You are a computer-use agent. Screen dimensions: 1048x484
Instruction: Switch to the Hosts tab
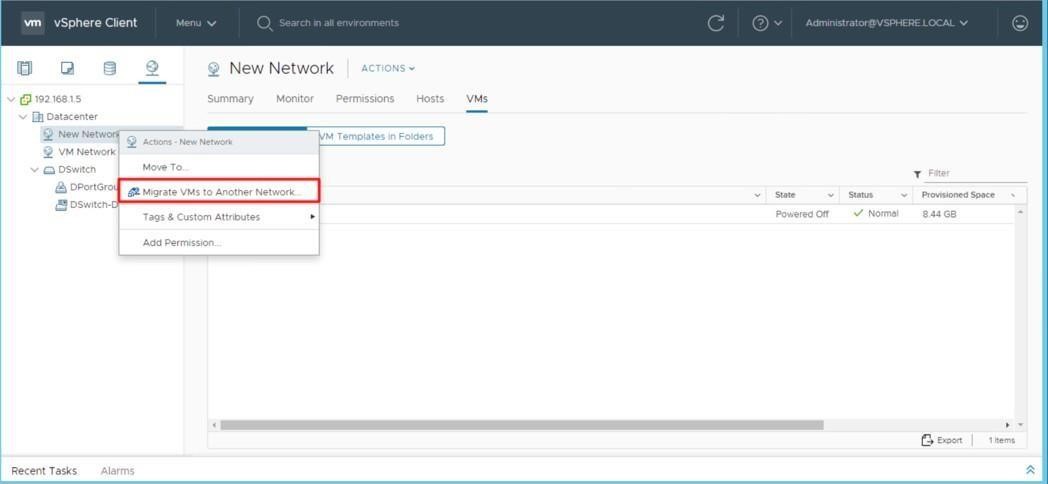[x=430, y=99]
